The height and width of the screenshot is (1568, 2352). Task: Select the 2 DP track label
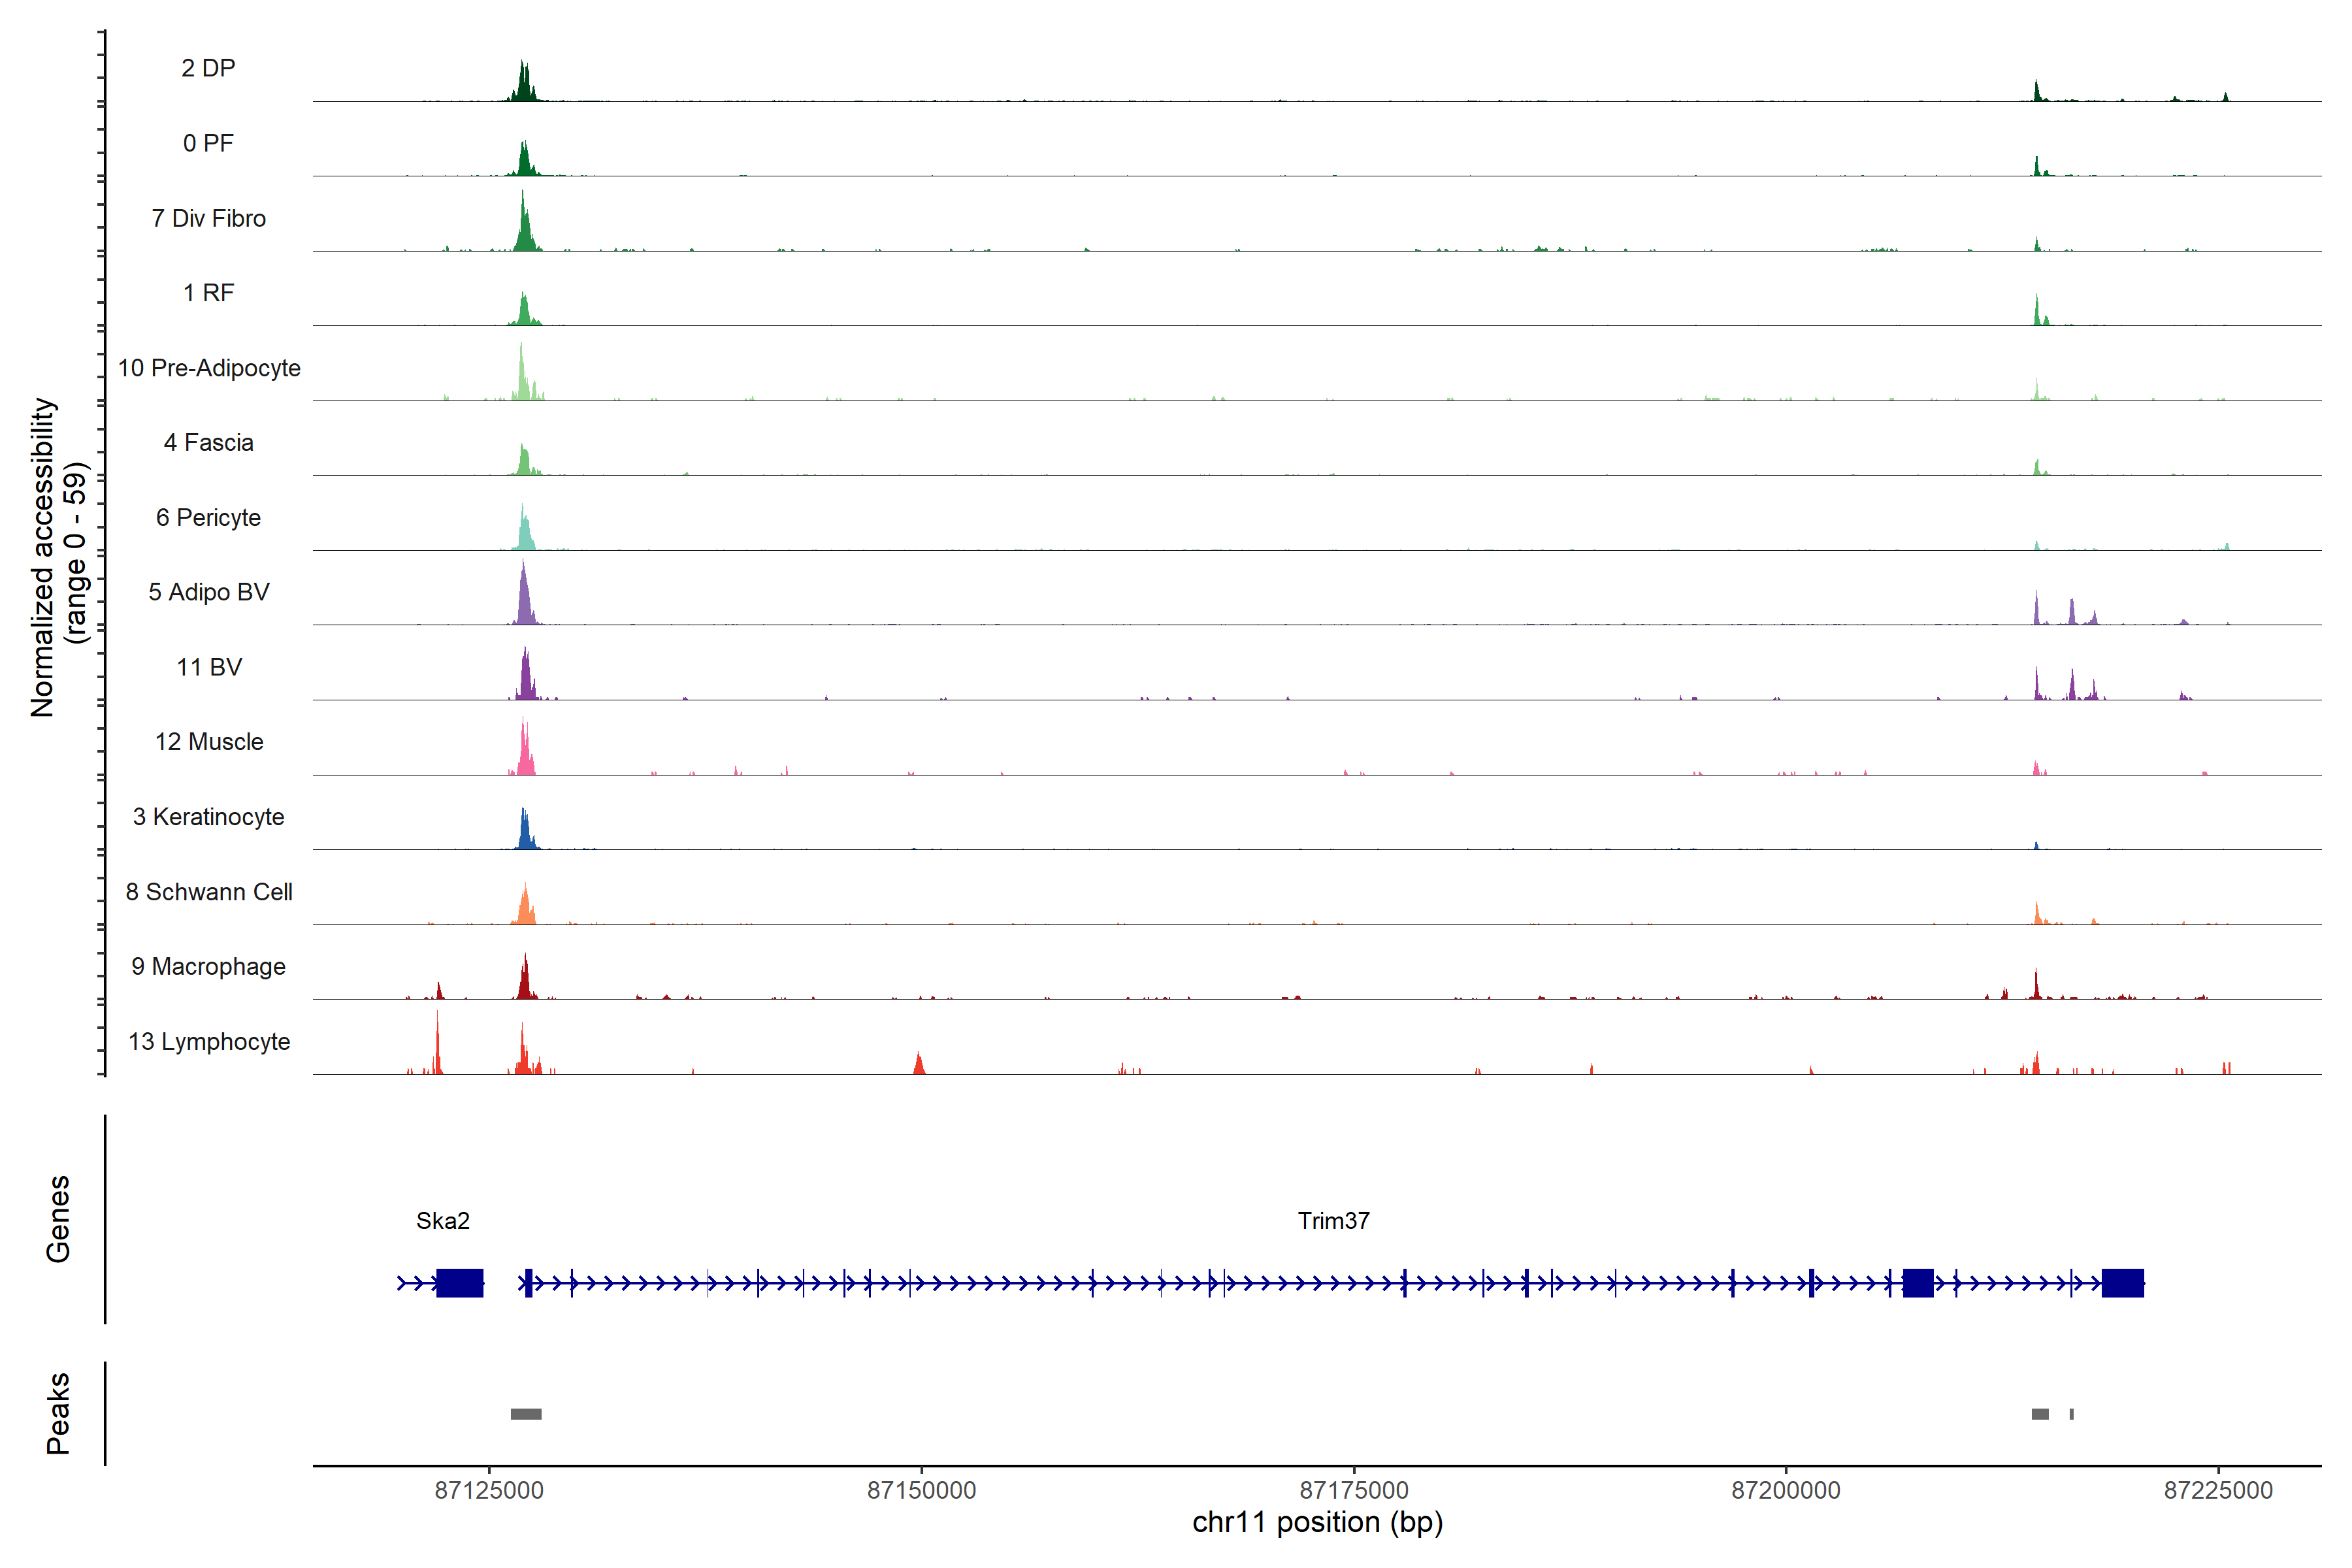[208, 68]
